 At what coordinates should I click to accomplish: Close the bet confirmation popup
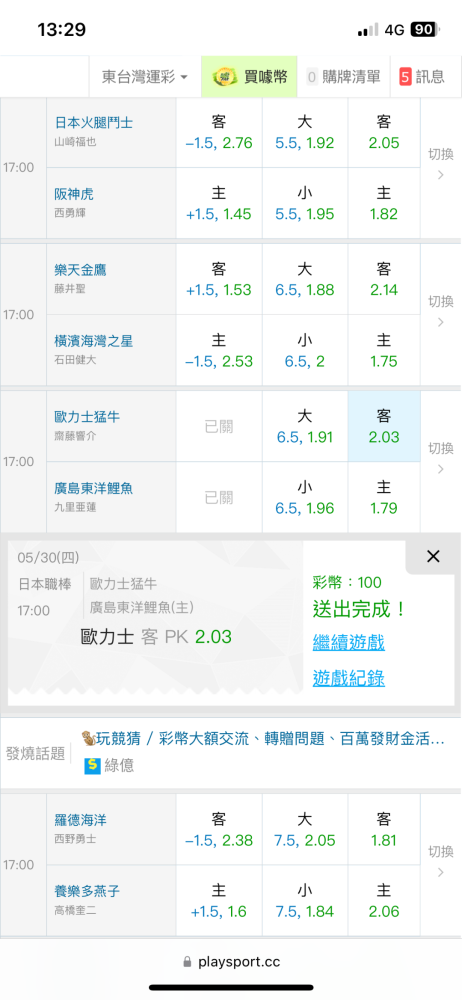433,556
